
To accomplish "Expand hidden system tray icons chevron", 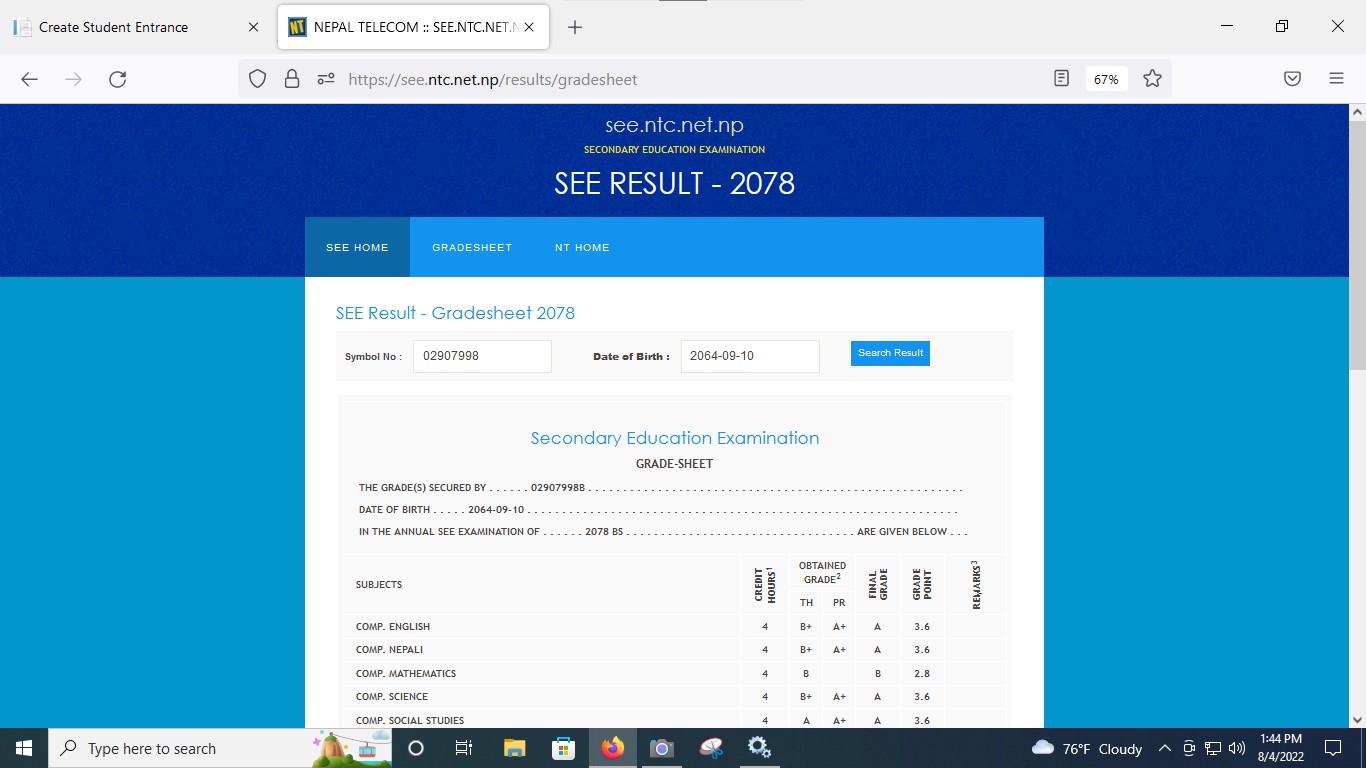I will 1164,748.
